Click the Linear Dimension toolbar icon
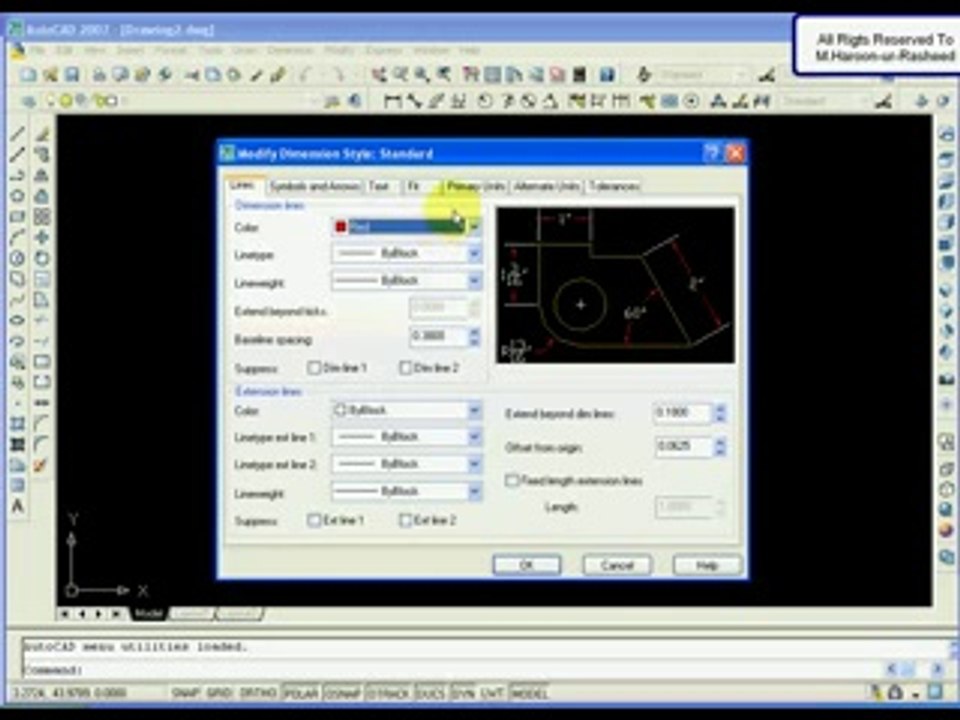The height and width of the screenshot is (720, 960). [392, 101]
